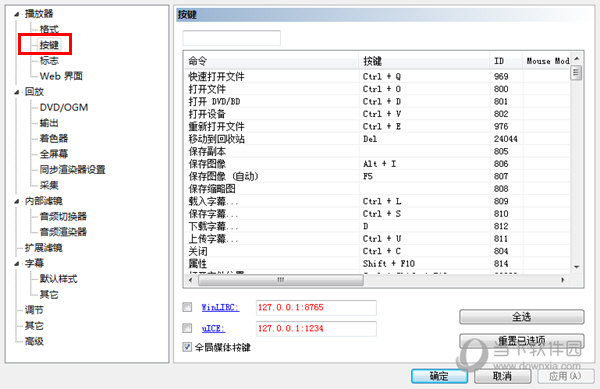Screen dimensions: 600x389
Task: Sort by the 命令 column header
Action: 272,61
